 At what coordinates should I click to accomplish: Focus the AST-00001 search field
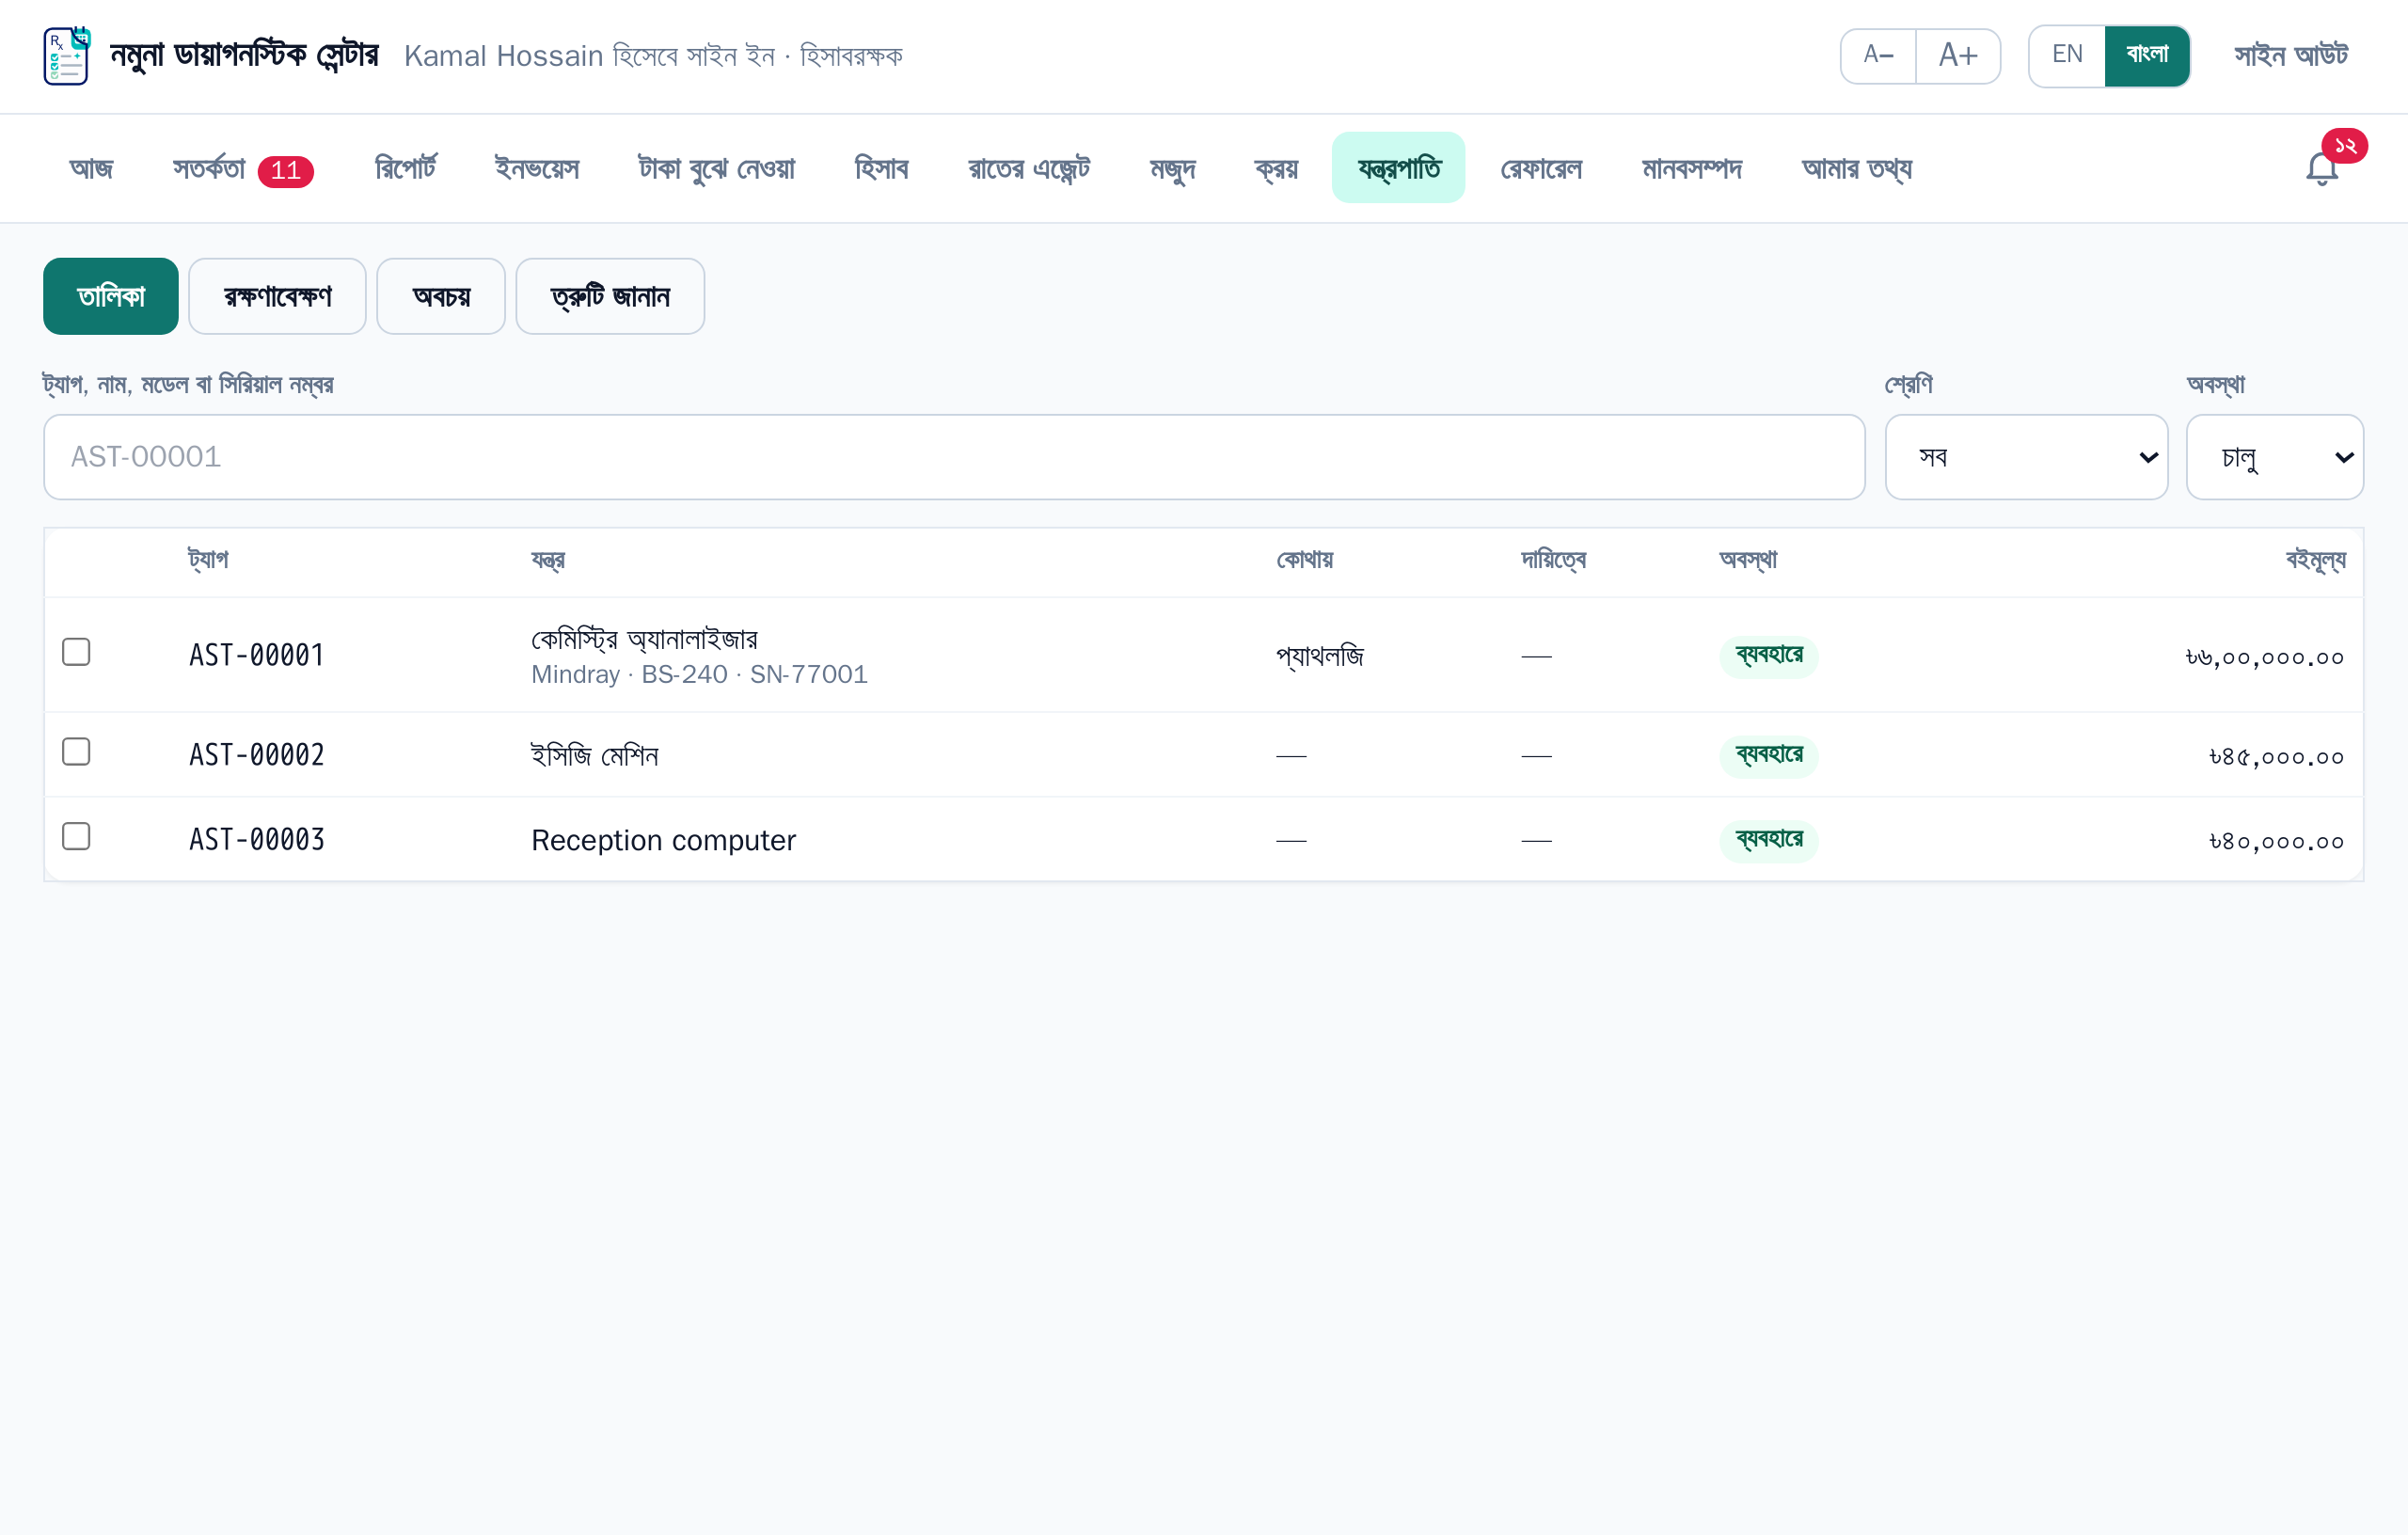954,457
